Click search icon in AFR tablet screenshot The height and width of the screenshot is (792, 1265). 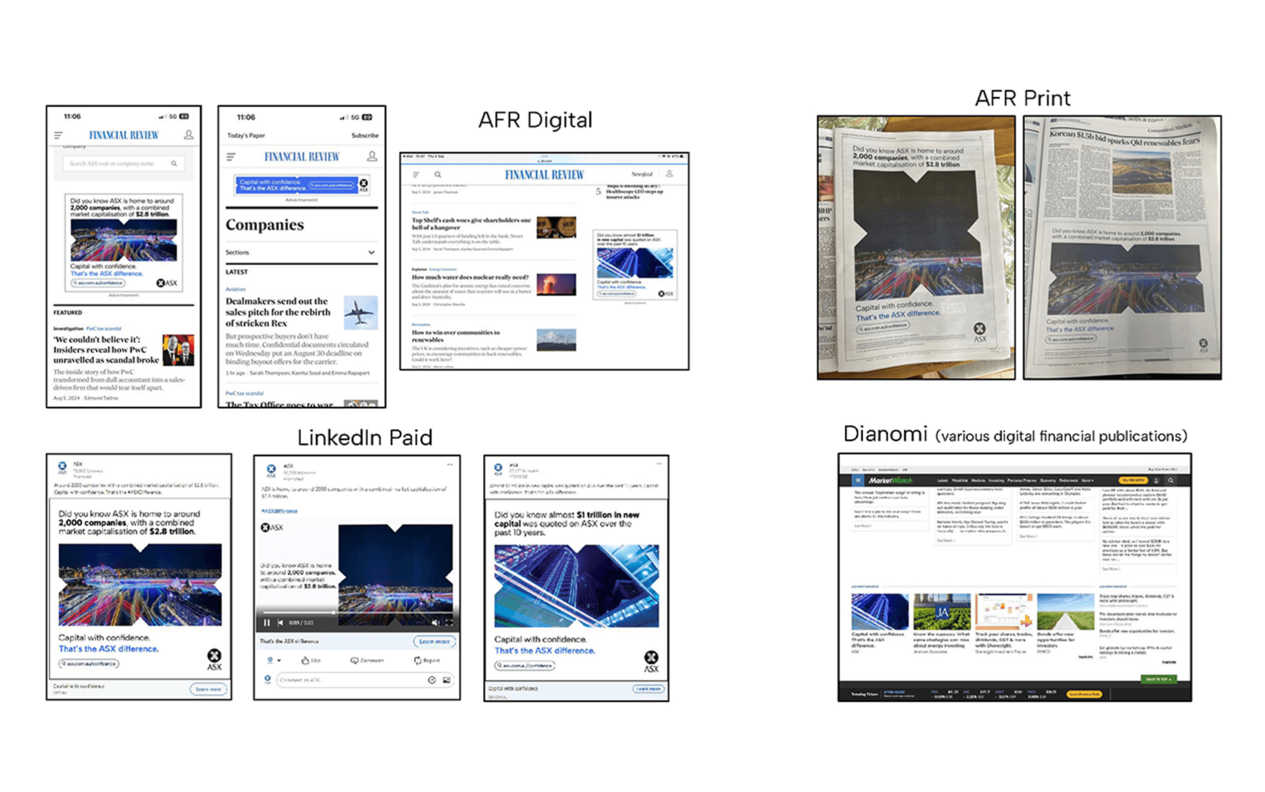point(437,174)
